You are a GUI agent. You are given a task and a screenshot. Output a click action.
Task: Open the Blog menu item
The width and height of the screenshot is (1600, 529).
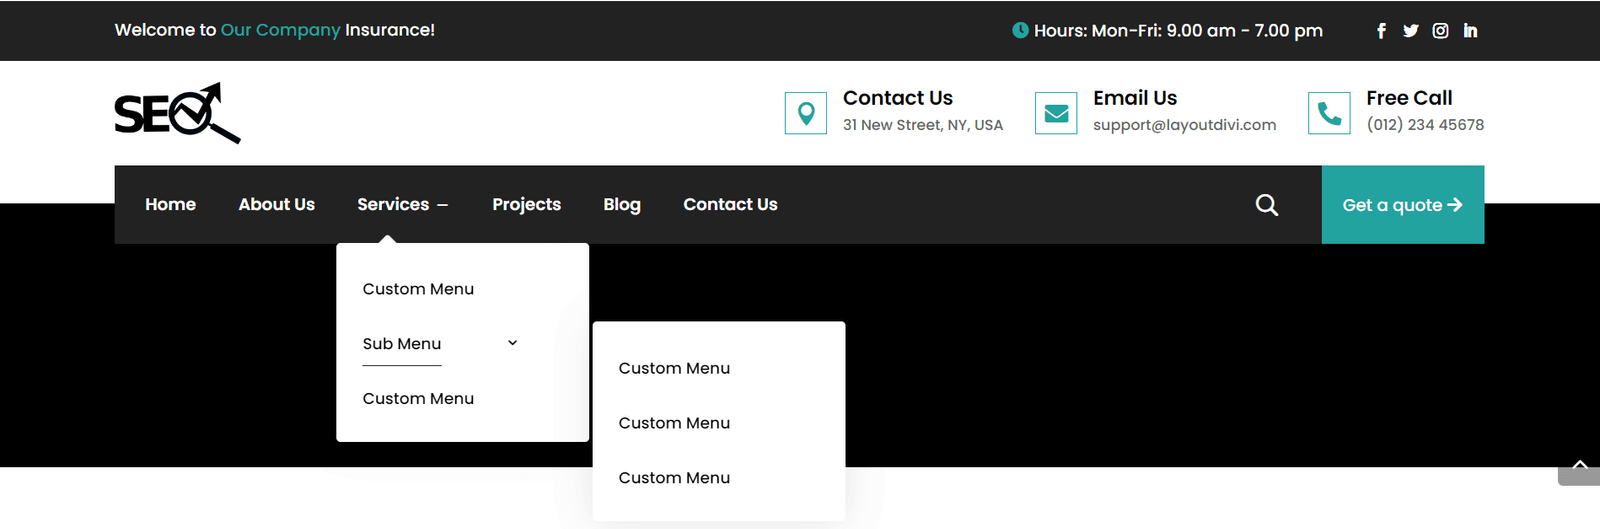(x=621, y=205)
